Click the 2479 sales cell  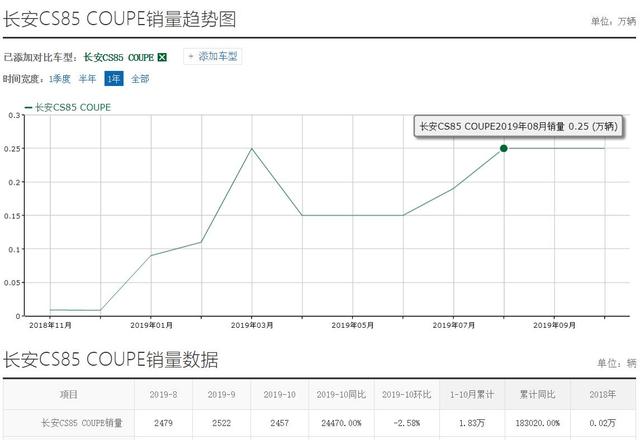[163, 423]
